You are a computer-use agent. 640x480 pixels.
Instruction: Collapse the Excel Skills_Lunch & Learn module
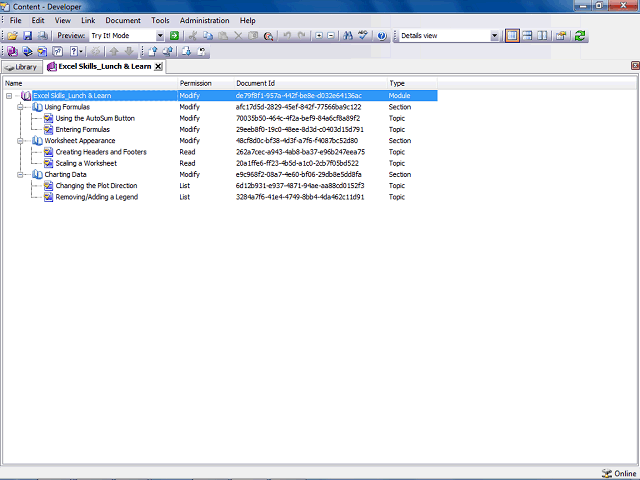pyautogui.click(x=9, y=96)
